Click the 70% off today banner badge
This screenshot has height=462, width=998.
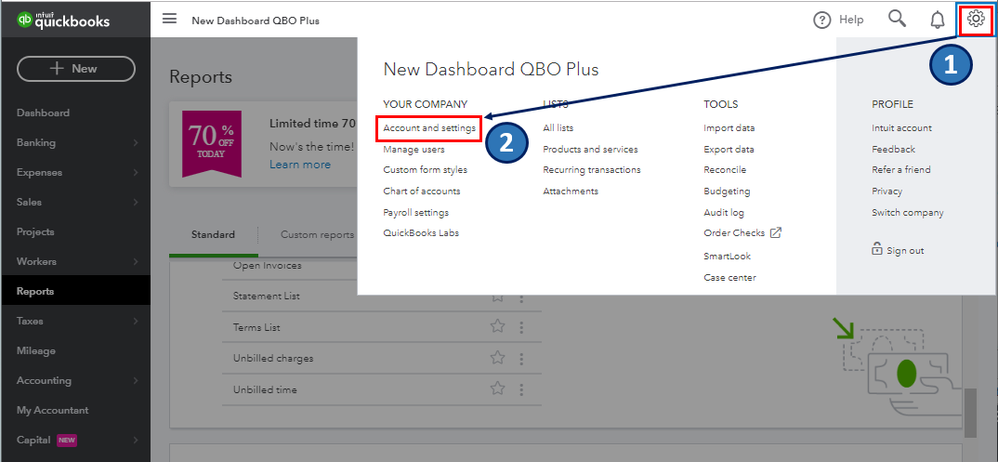pos(211,144)
